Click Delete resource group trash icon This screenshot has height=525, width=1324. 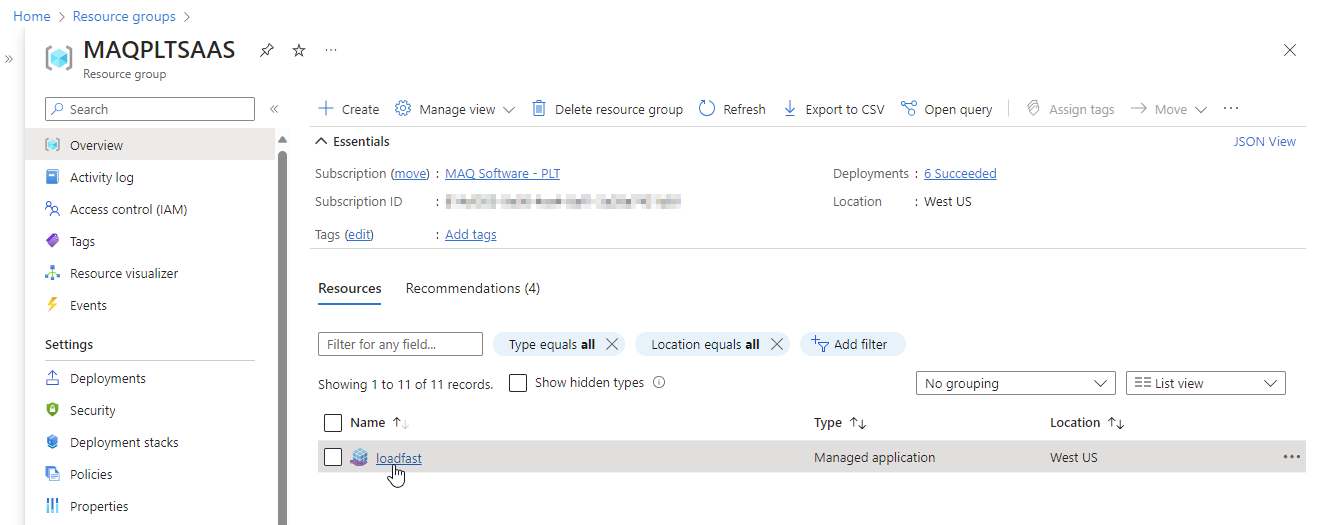point(539,109)
